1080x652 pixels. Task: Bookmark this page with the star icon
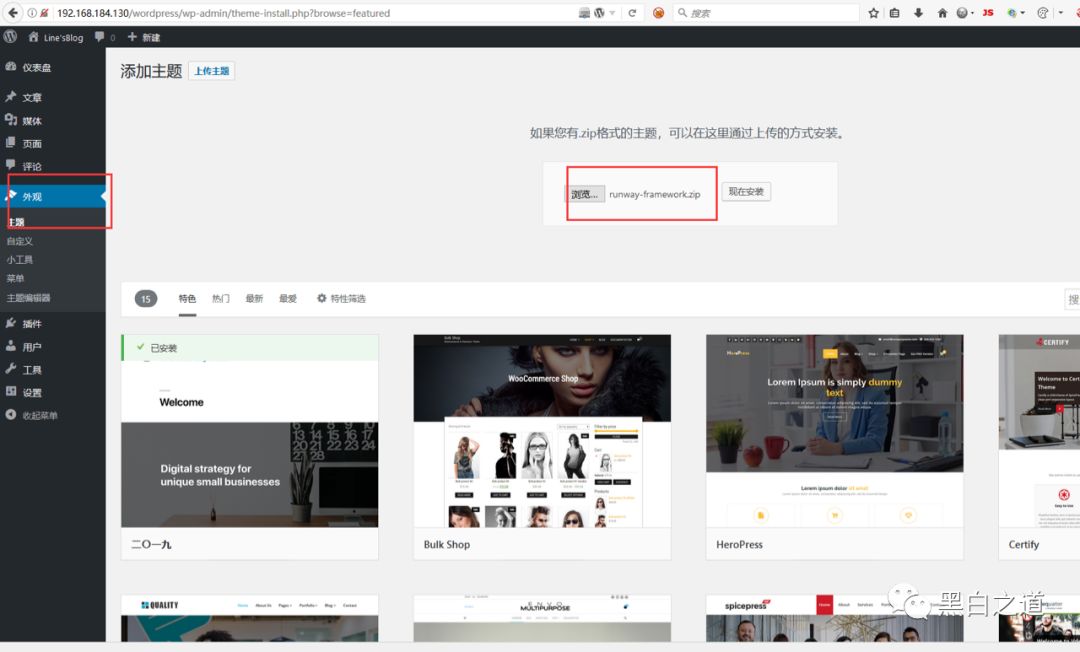[x=873, y=13]
